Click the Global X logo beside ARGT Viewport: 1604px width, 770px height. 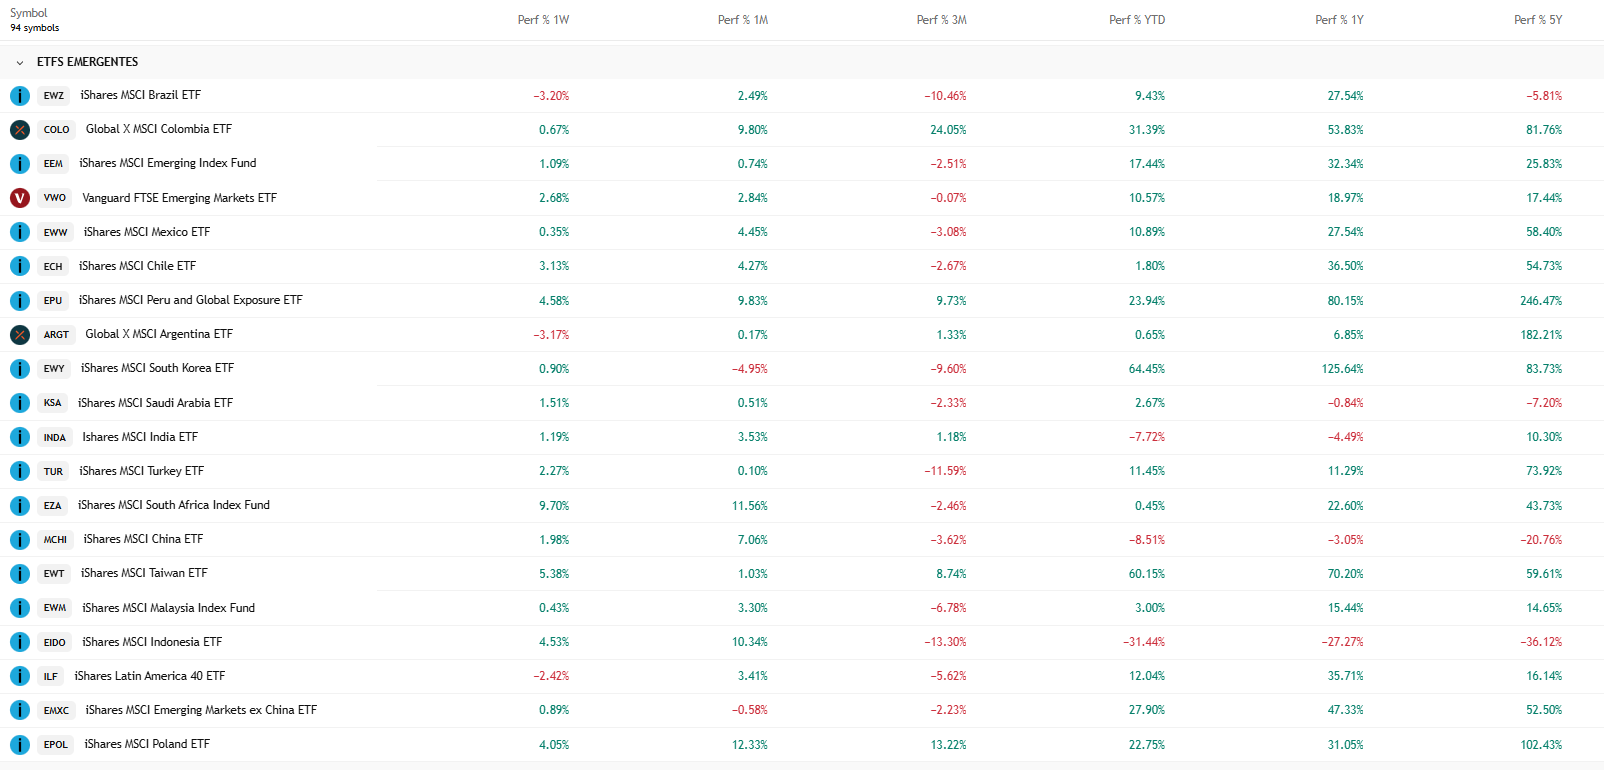[x=19, y=335]
